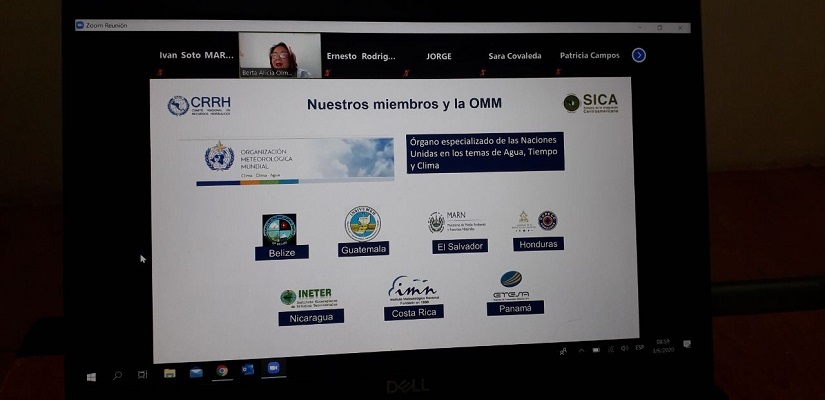
Task: Click the El Salvador label
Action: [460, 246]
